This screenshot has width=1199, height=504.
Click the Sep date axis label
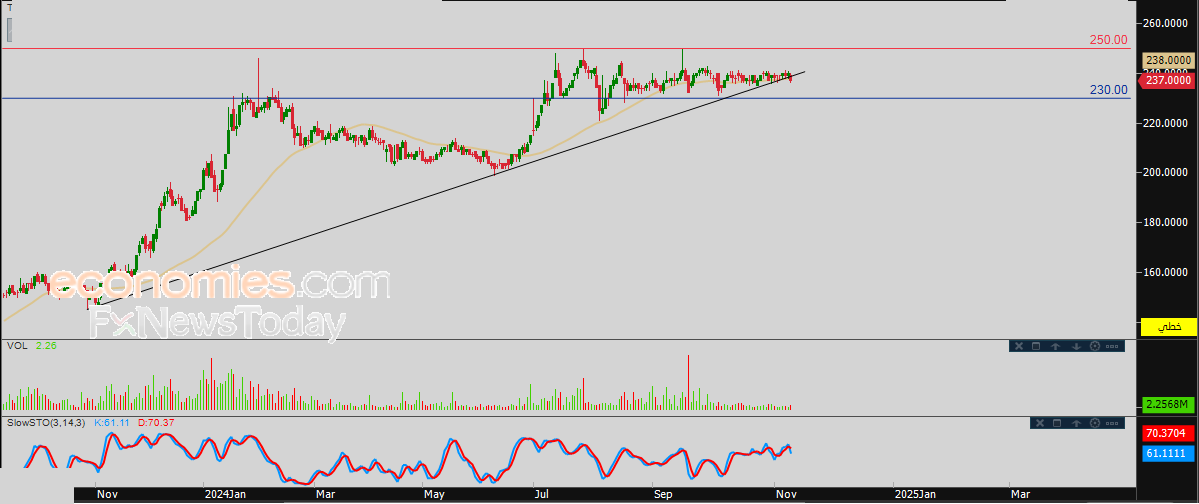coord(663,494)
